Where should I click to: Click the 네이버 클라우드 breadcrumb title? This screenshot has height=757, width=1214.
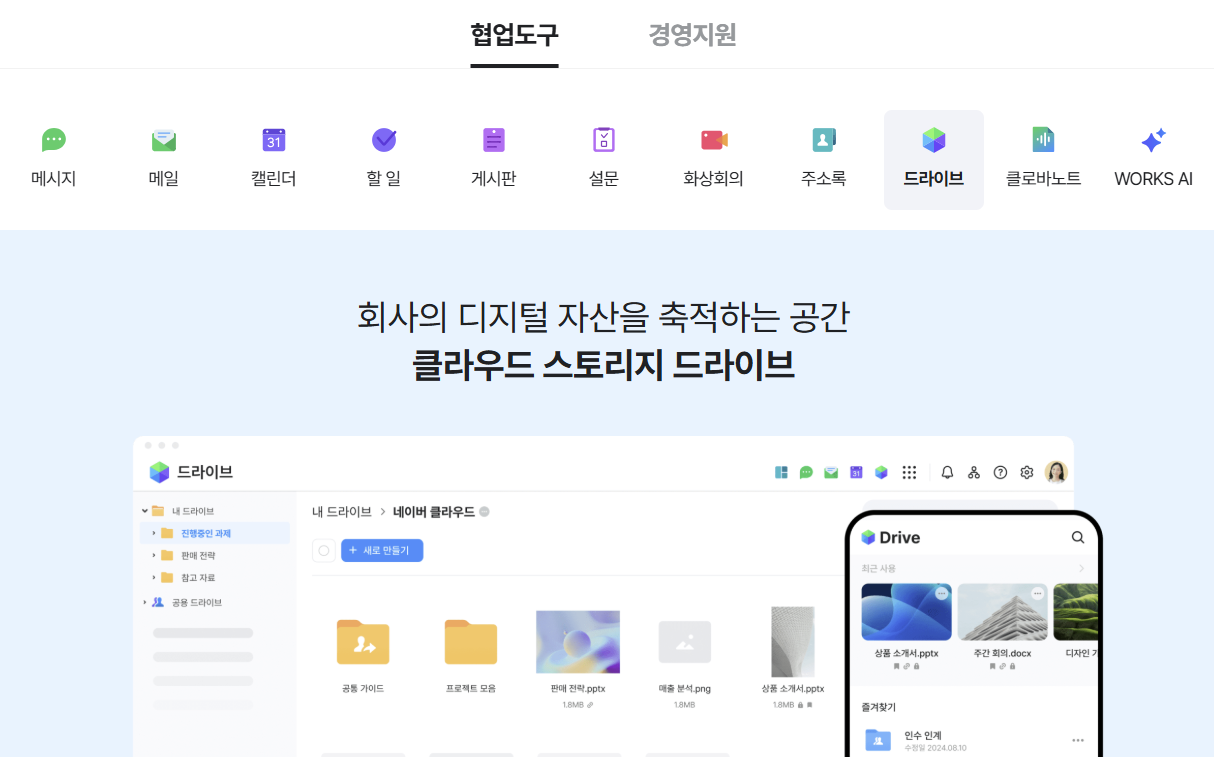click(x=434, y=512)
